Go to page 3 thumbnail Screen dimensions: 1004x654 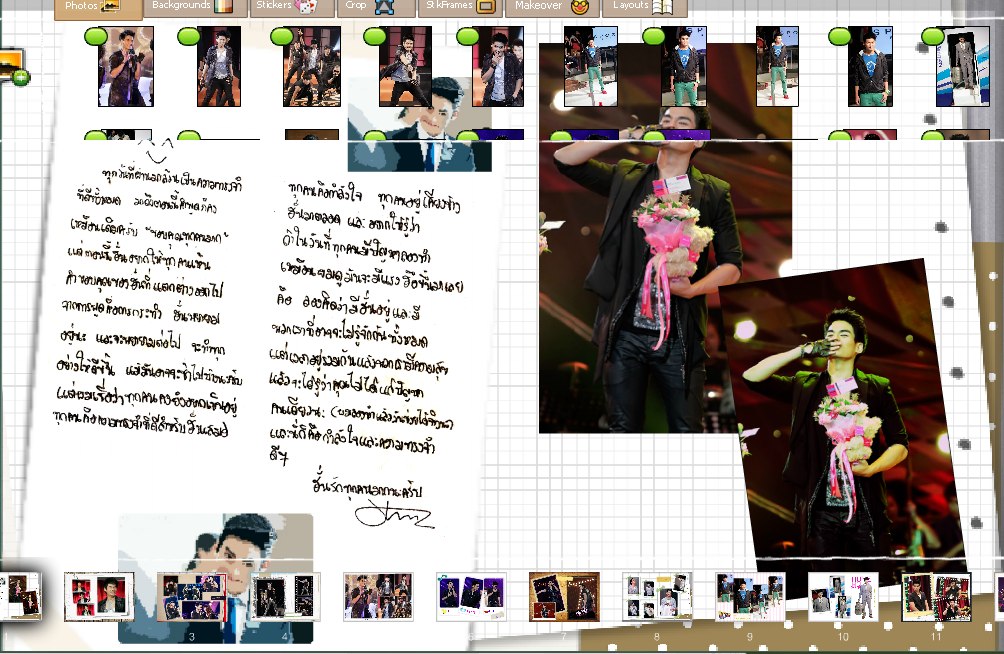(192, 597)
